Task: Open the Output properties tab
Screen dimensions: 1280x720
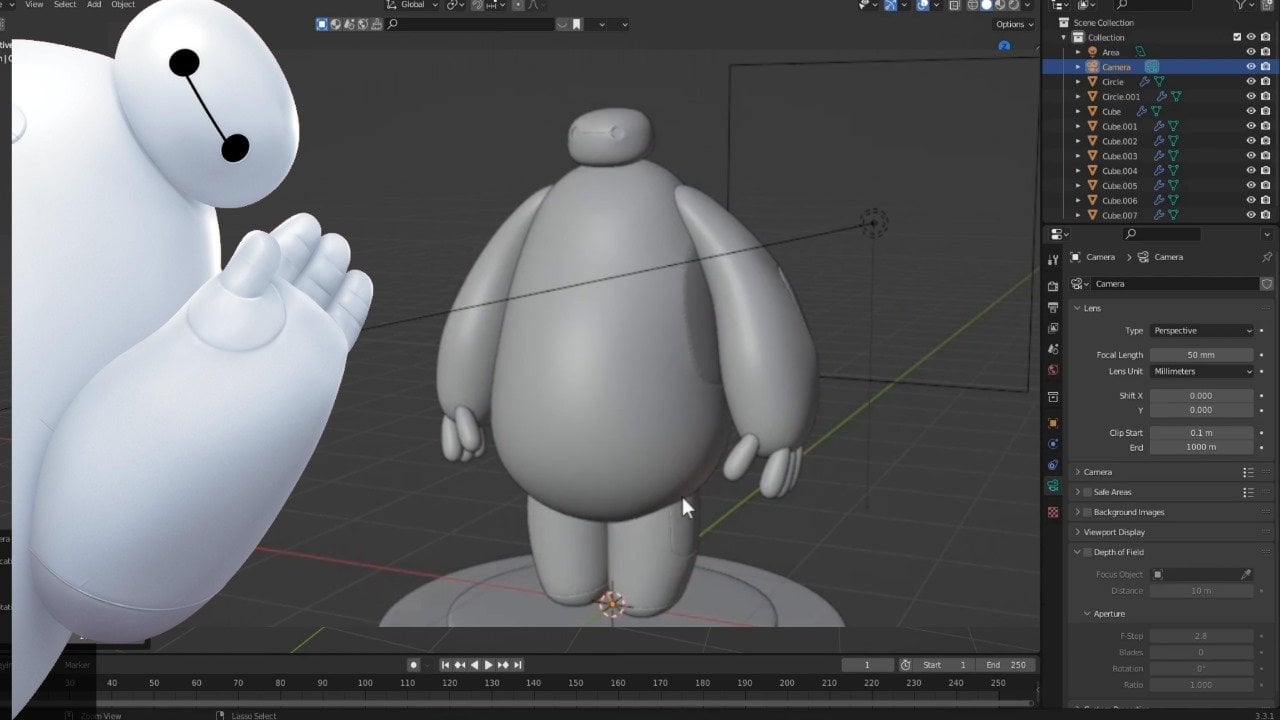Action: tap(1053, 307)
